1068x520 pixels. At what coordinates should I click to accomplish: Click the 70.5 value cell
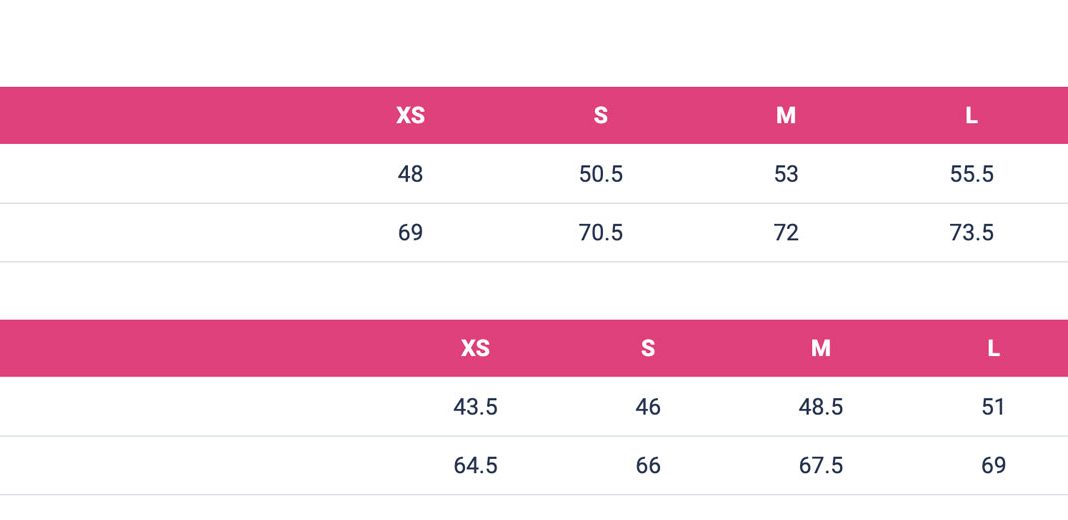coord(601,233)
